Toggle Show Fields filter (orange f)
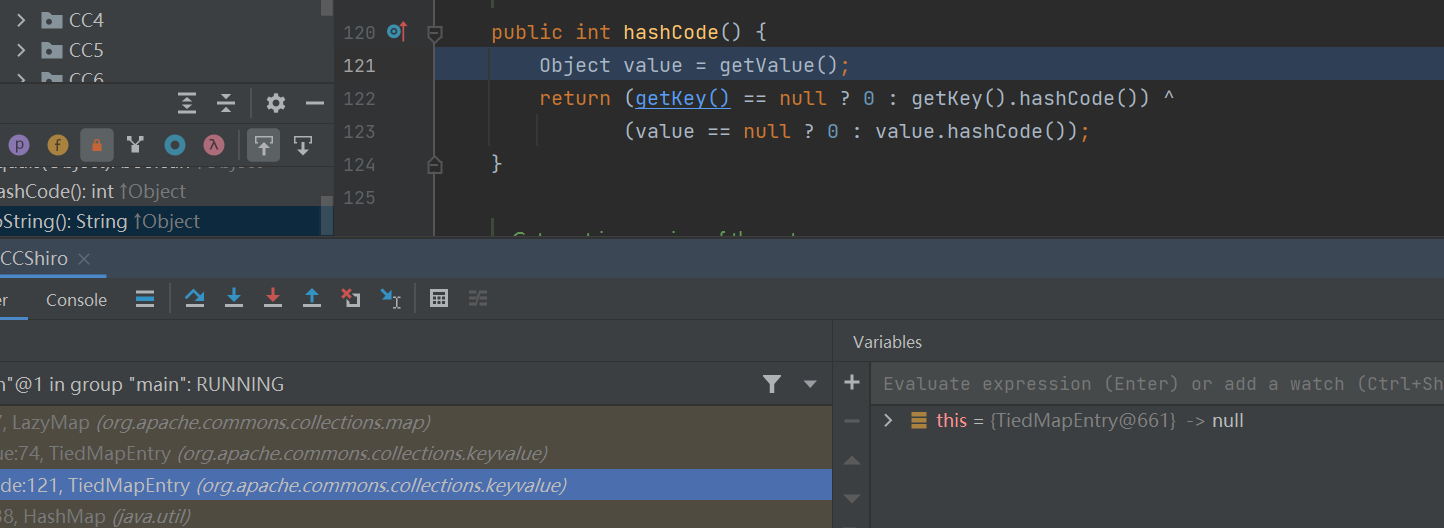The width and height of the screenshot is (1444, 528). (58, 145)
